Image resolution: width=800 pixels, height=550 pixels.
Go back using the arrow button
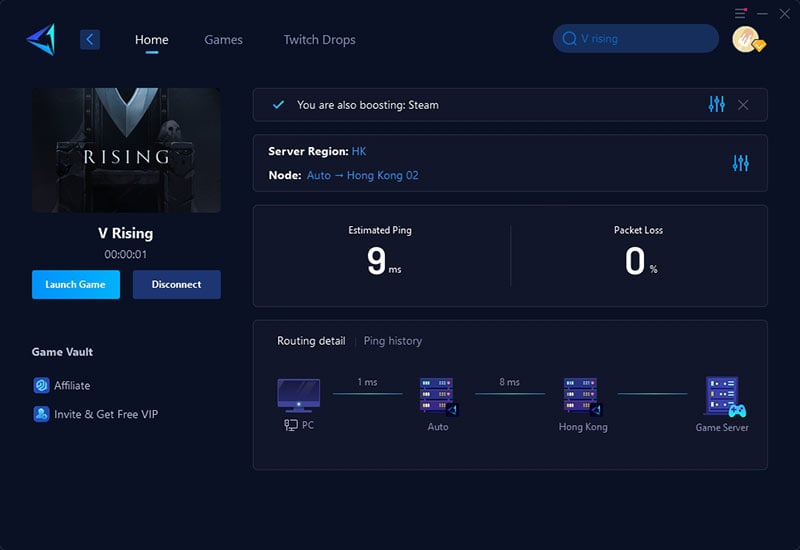click(x=90, y=39)
